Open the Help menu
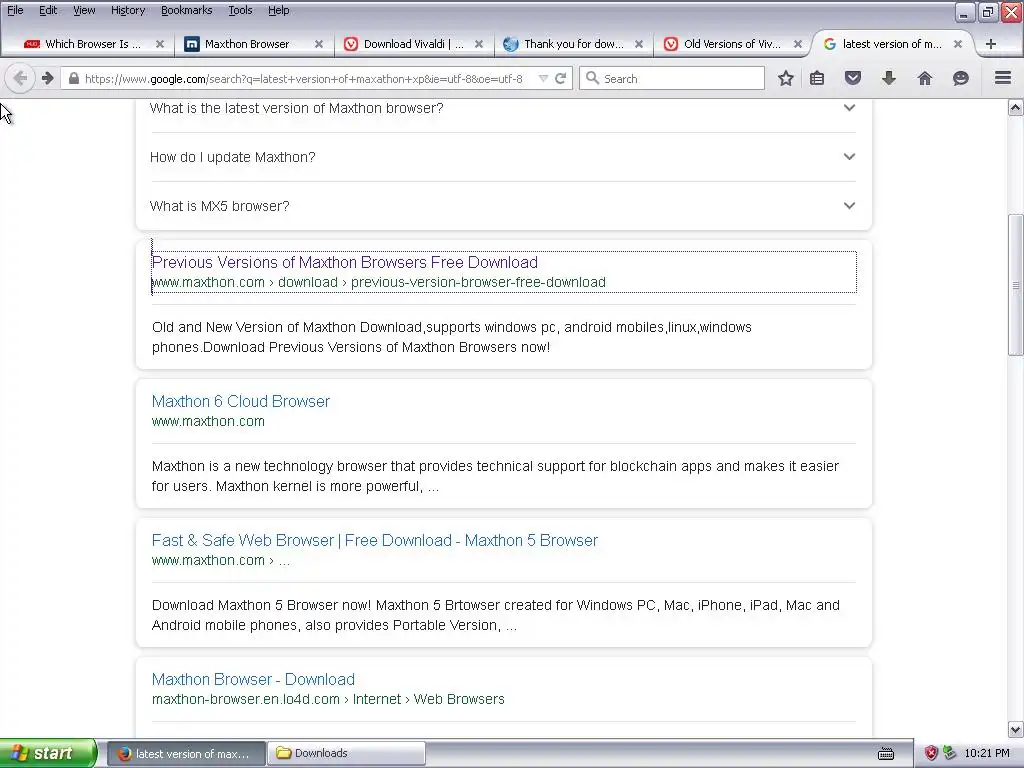Viewport: 1024px width, 768px height. [278, 10]
